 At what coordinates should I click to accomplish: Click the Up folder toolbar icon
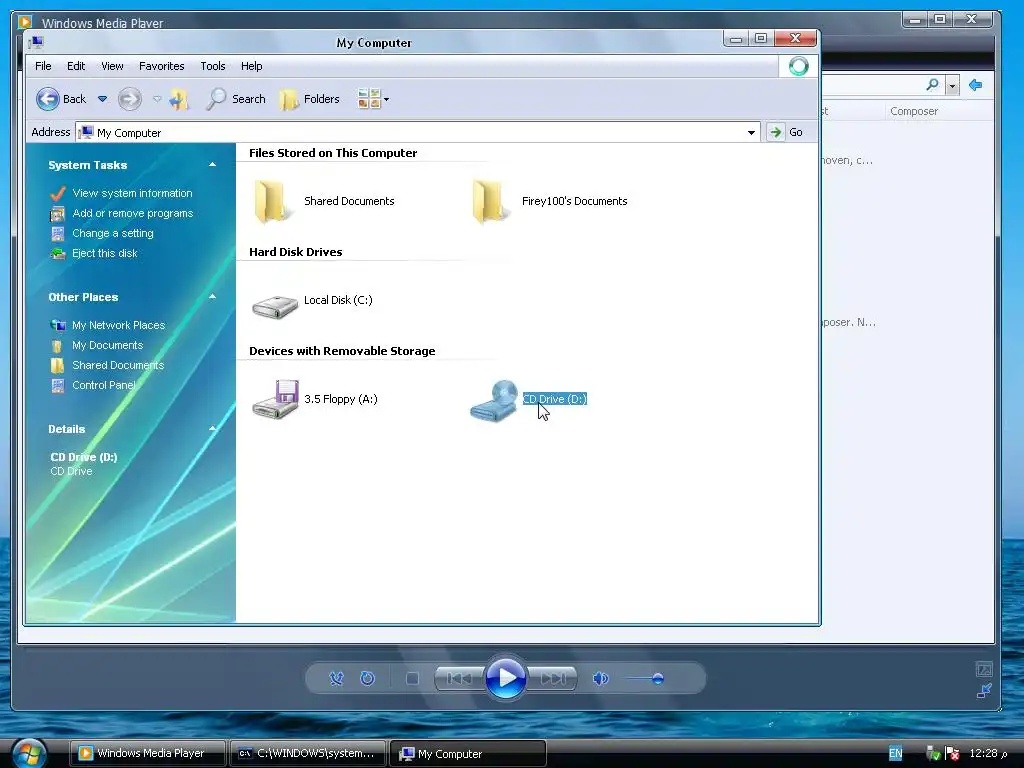(x=179, y=99)
